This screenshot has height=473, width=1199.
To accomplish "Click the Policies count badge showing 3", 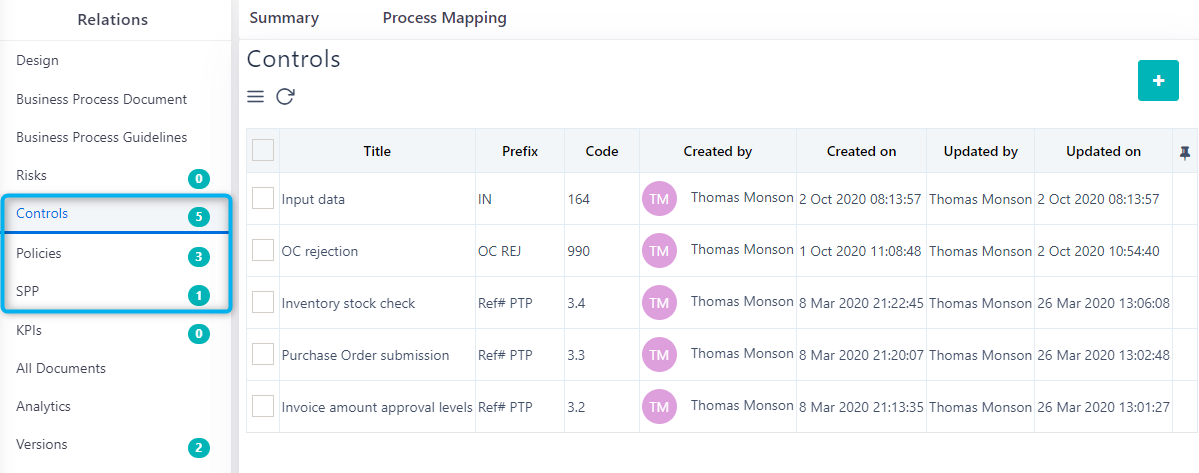I will [x=199, y=257].
